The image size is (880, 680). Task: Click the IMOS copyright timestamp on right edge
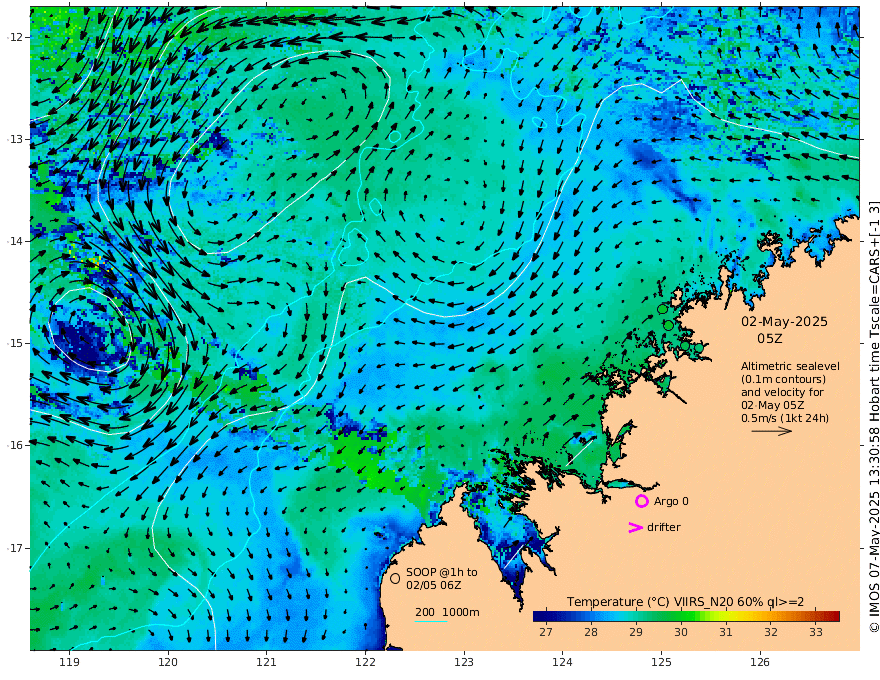click(x=873, y=416)
